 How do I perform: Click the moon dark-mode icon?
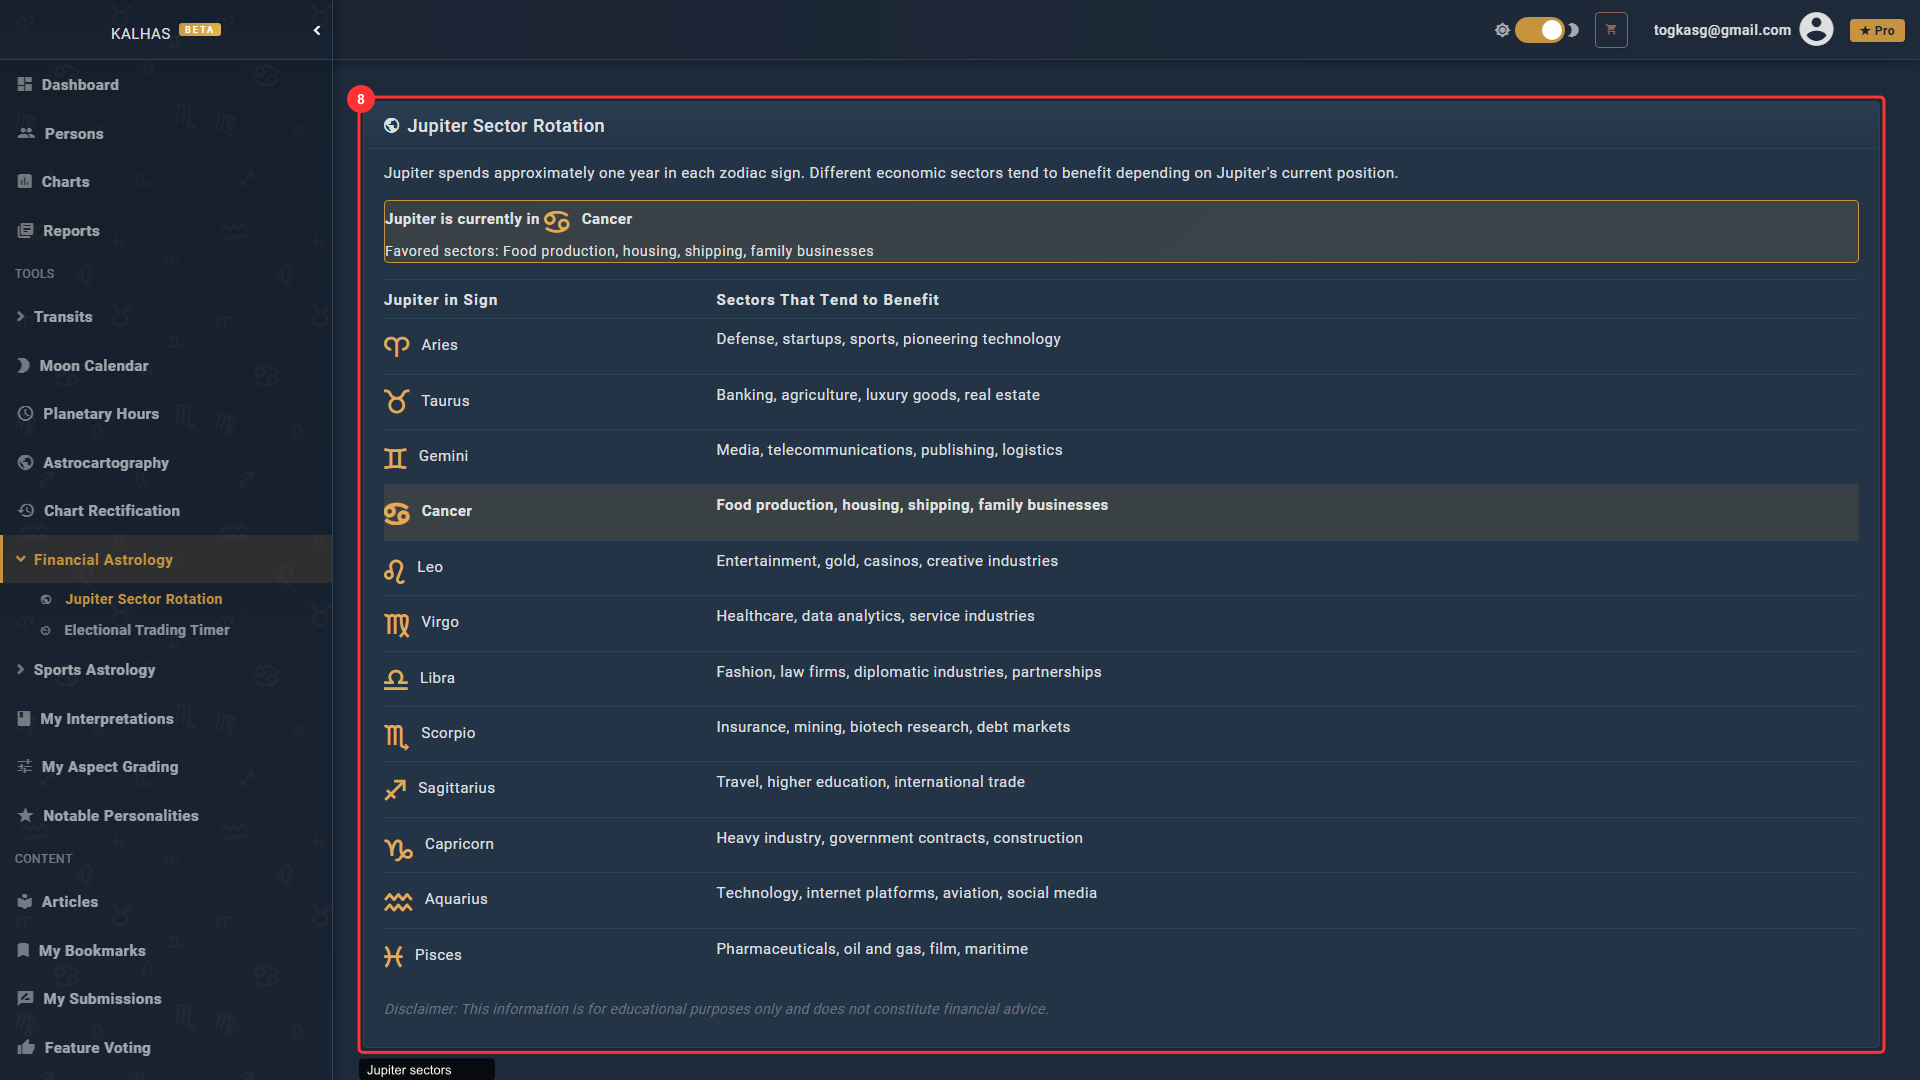1574,30
